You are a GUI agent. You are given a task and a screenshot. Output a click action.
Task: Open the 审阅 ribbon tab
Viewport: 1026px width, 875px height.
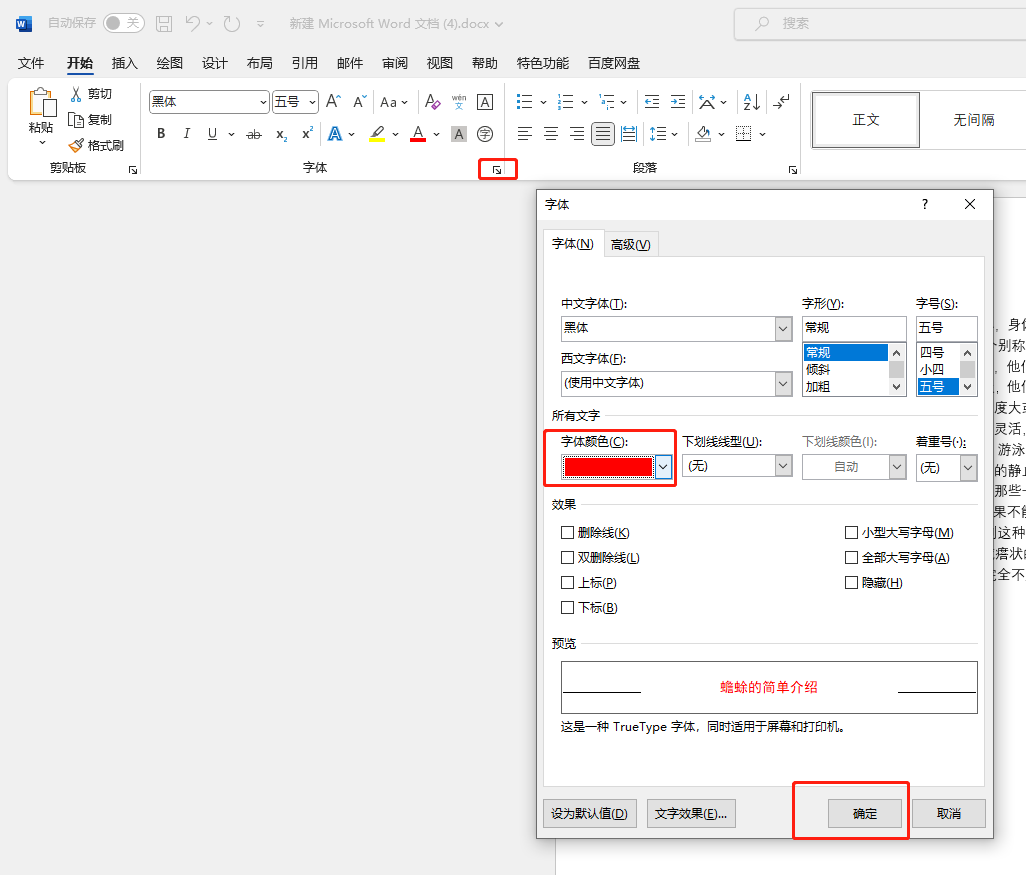[x=394, y=62]
